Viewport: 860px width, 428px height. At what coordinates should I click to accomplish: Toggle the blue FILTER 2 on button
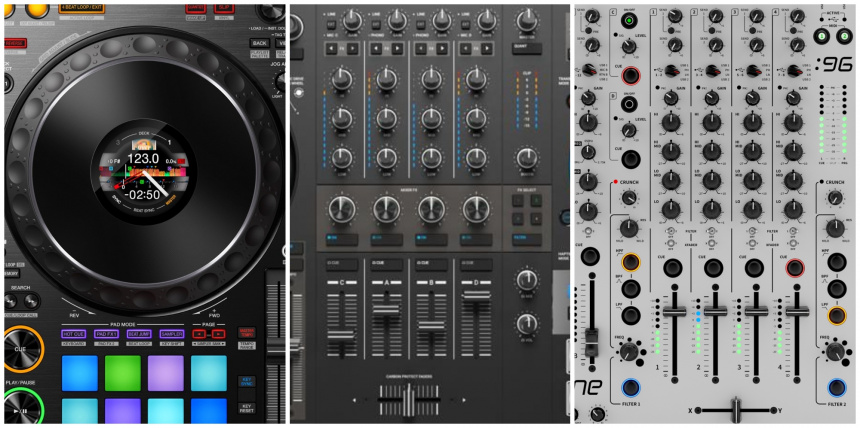coord(835,388)
